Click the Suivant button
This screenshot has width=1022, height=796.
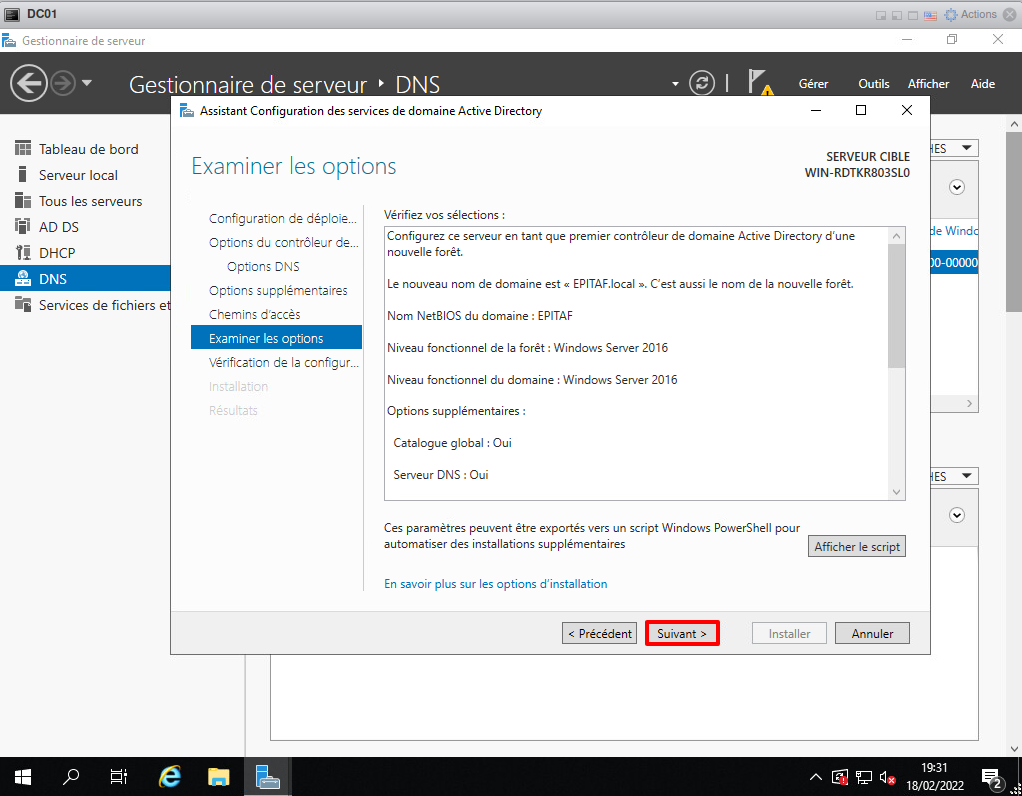(682, 633)
